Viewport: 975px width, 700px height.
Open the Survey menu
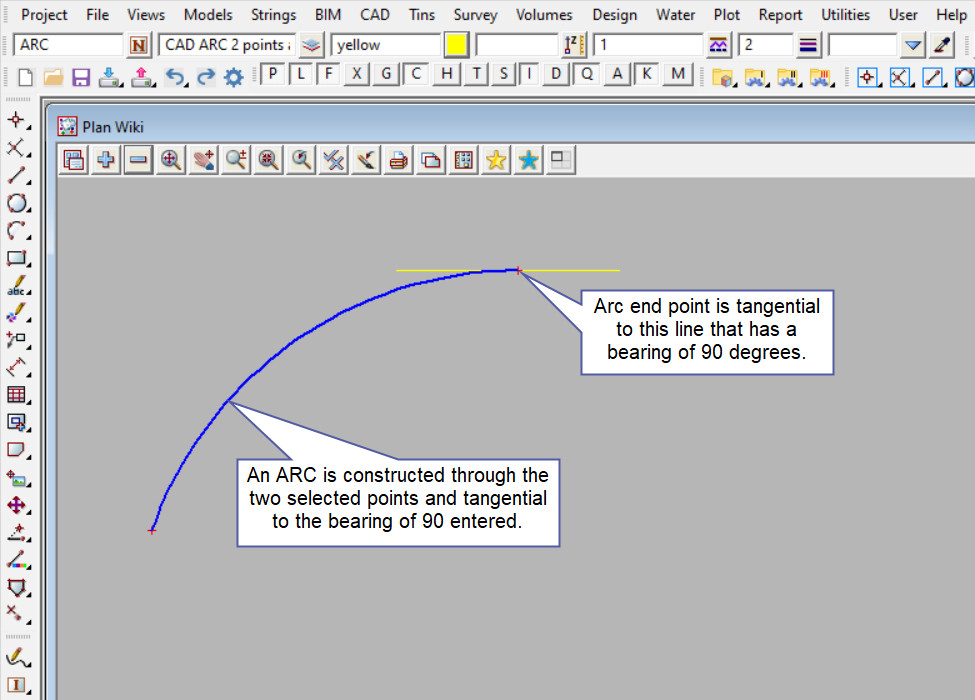point(475,14)
